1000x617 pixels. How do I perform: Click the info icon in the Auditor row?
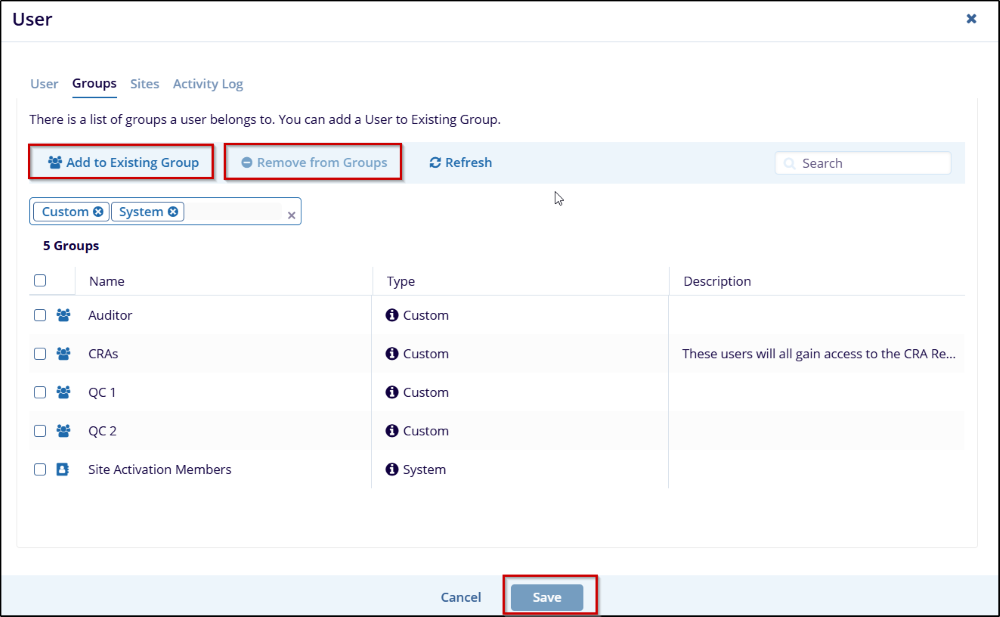(x=392, y=315)
